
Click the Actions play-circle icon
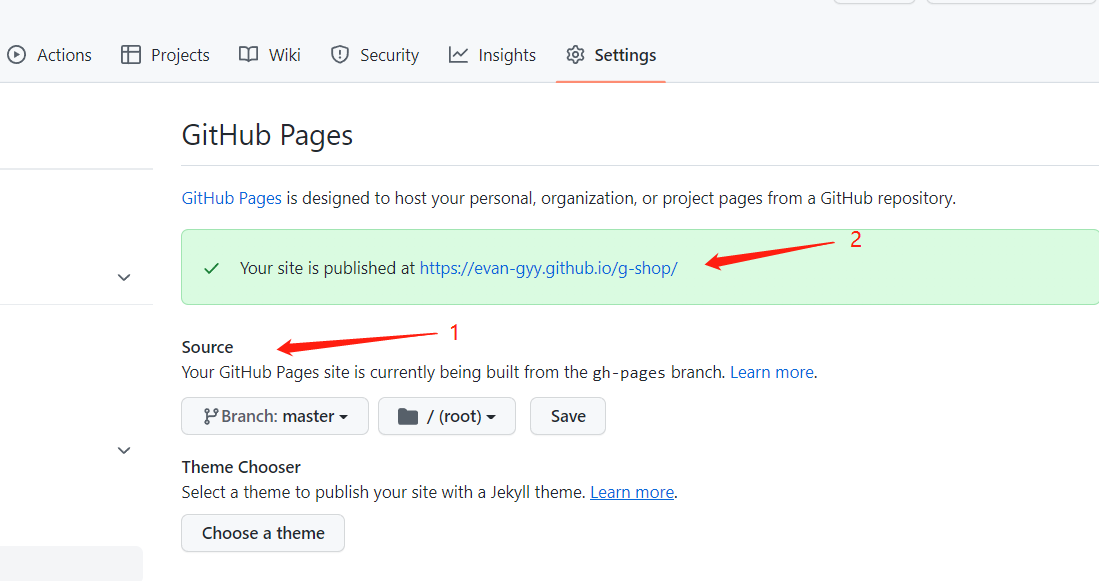(x=16, y=55)
